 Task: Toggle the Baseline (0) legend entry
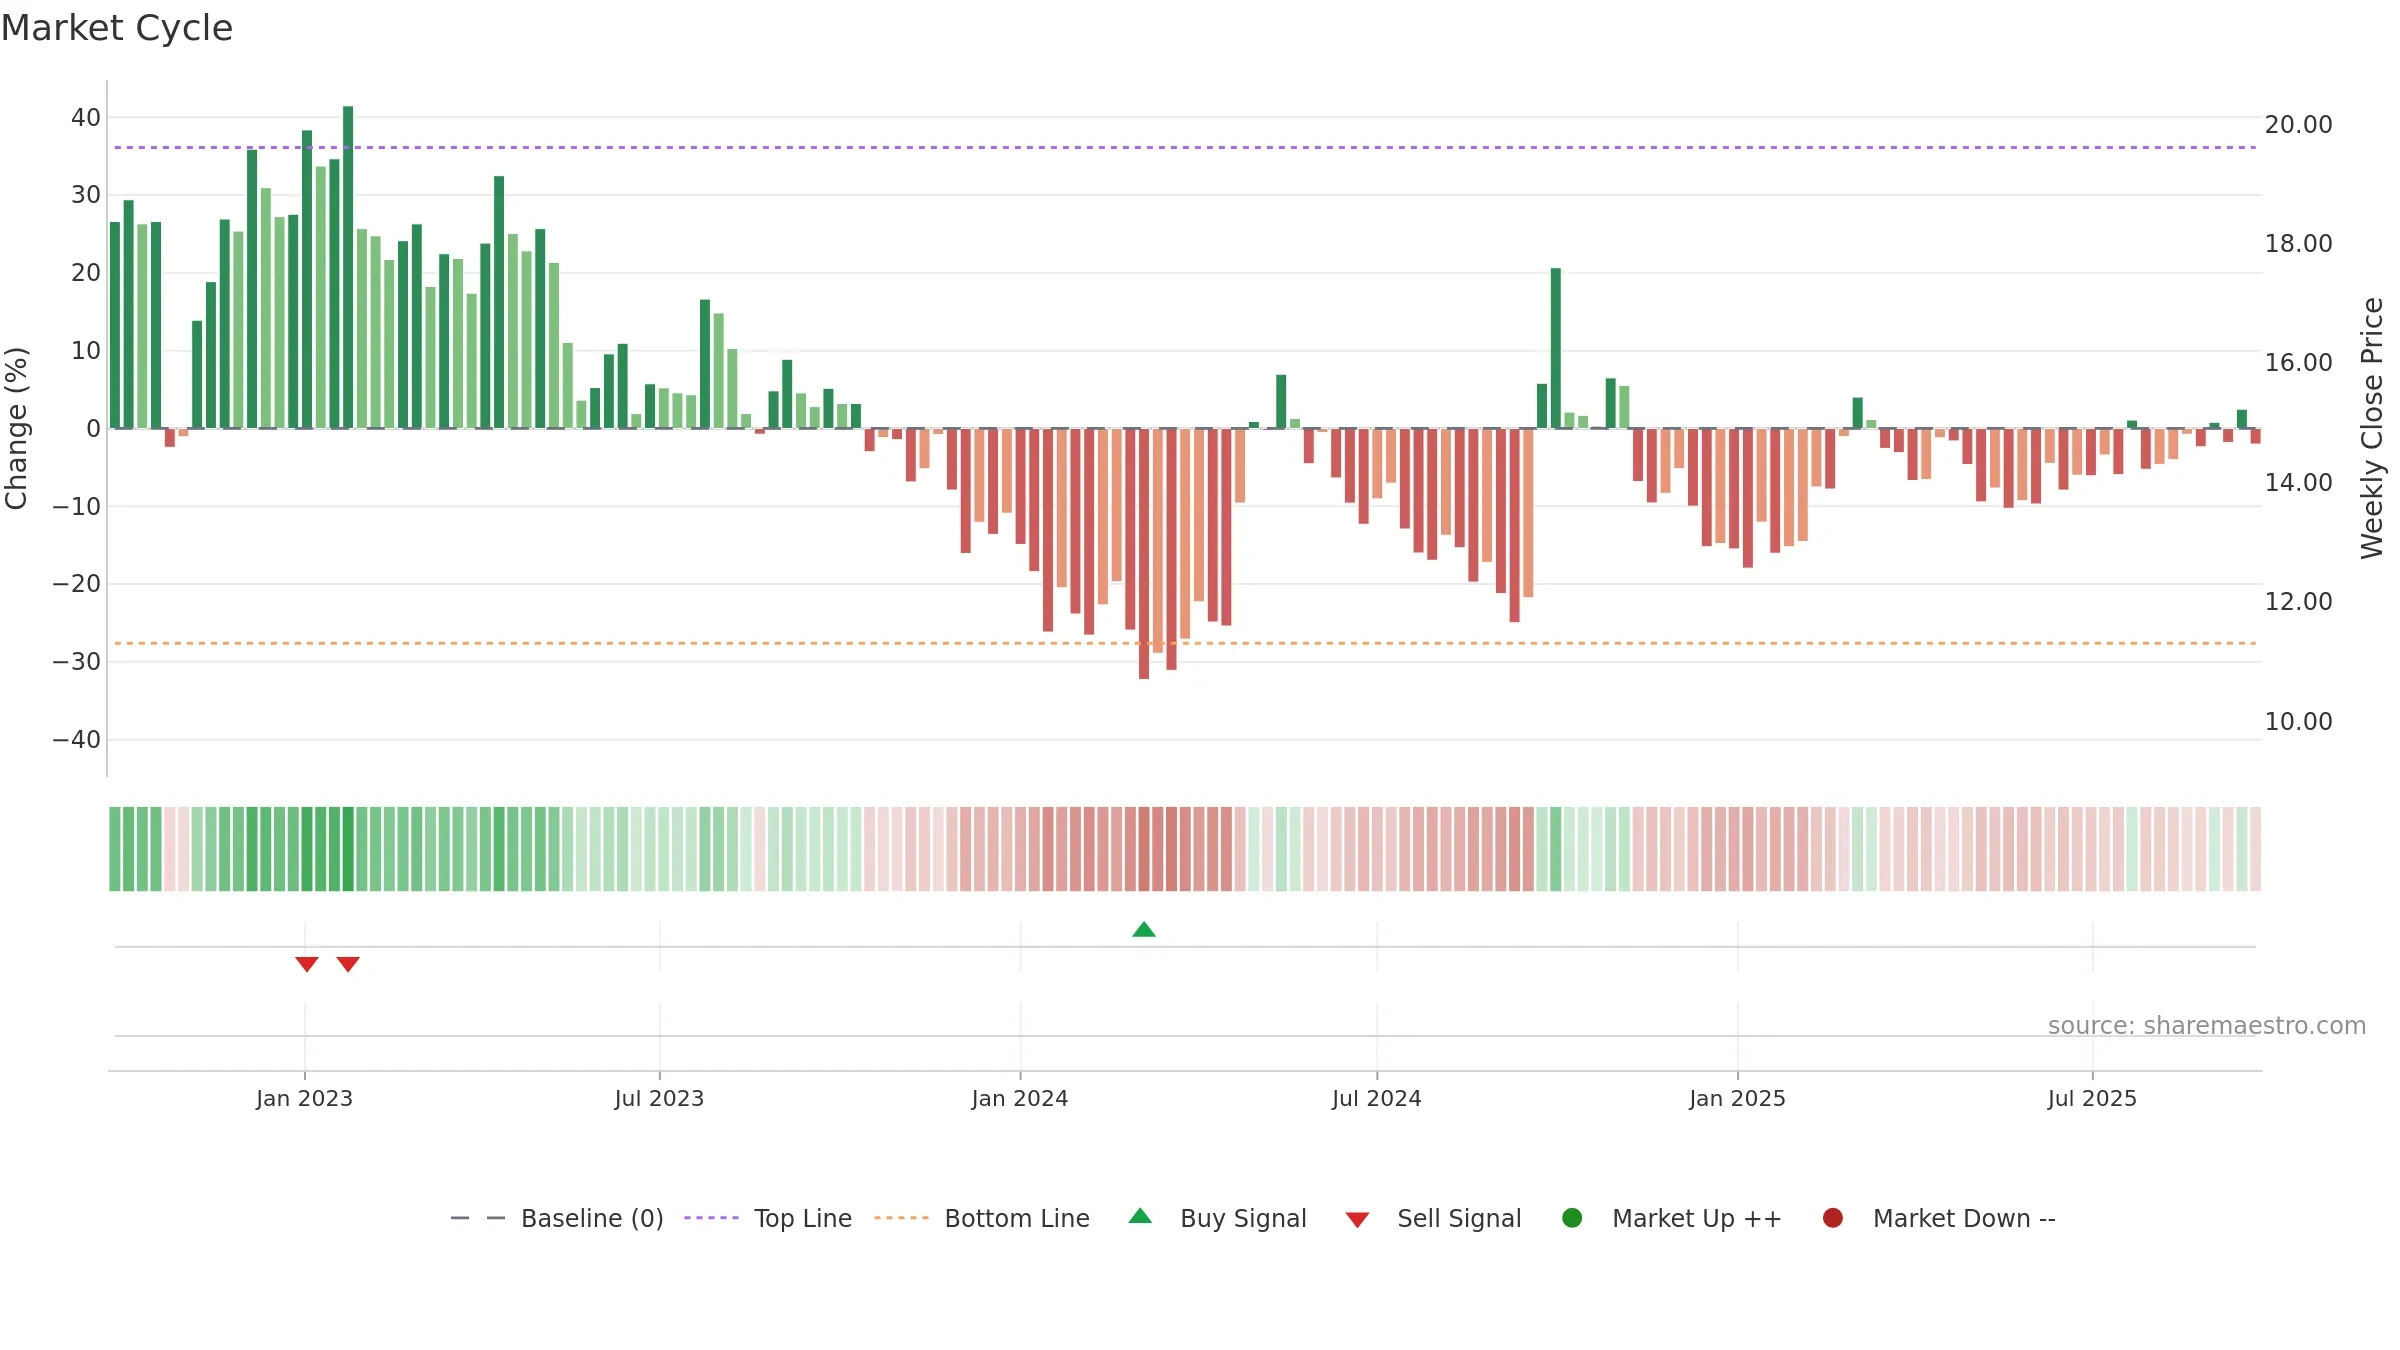(x=557, y=1218)
